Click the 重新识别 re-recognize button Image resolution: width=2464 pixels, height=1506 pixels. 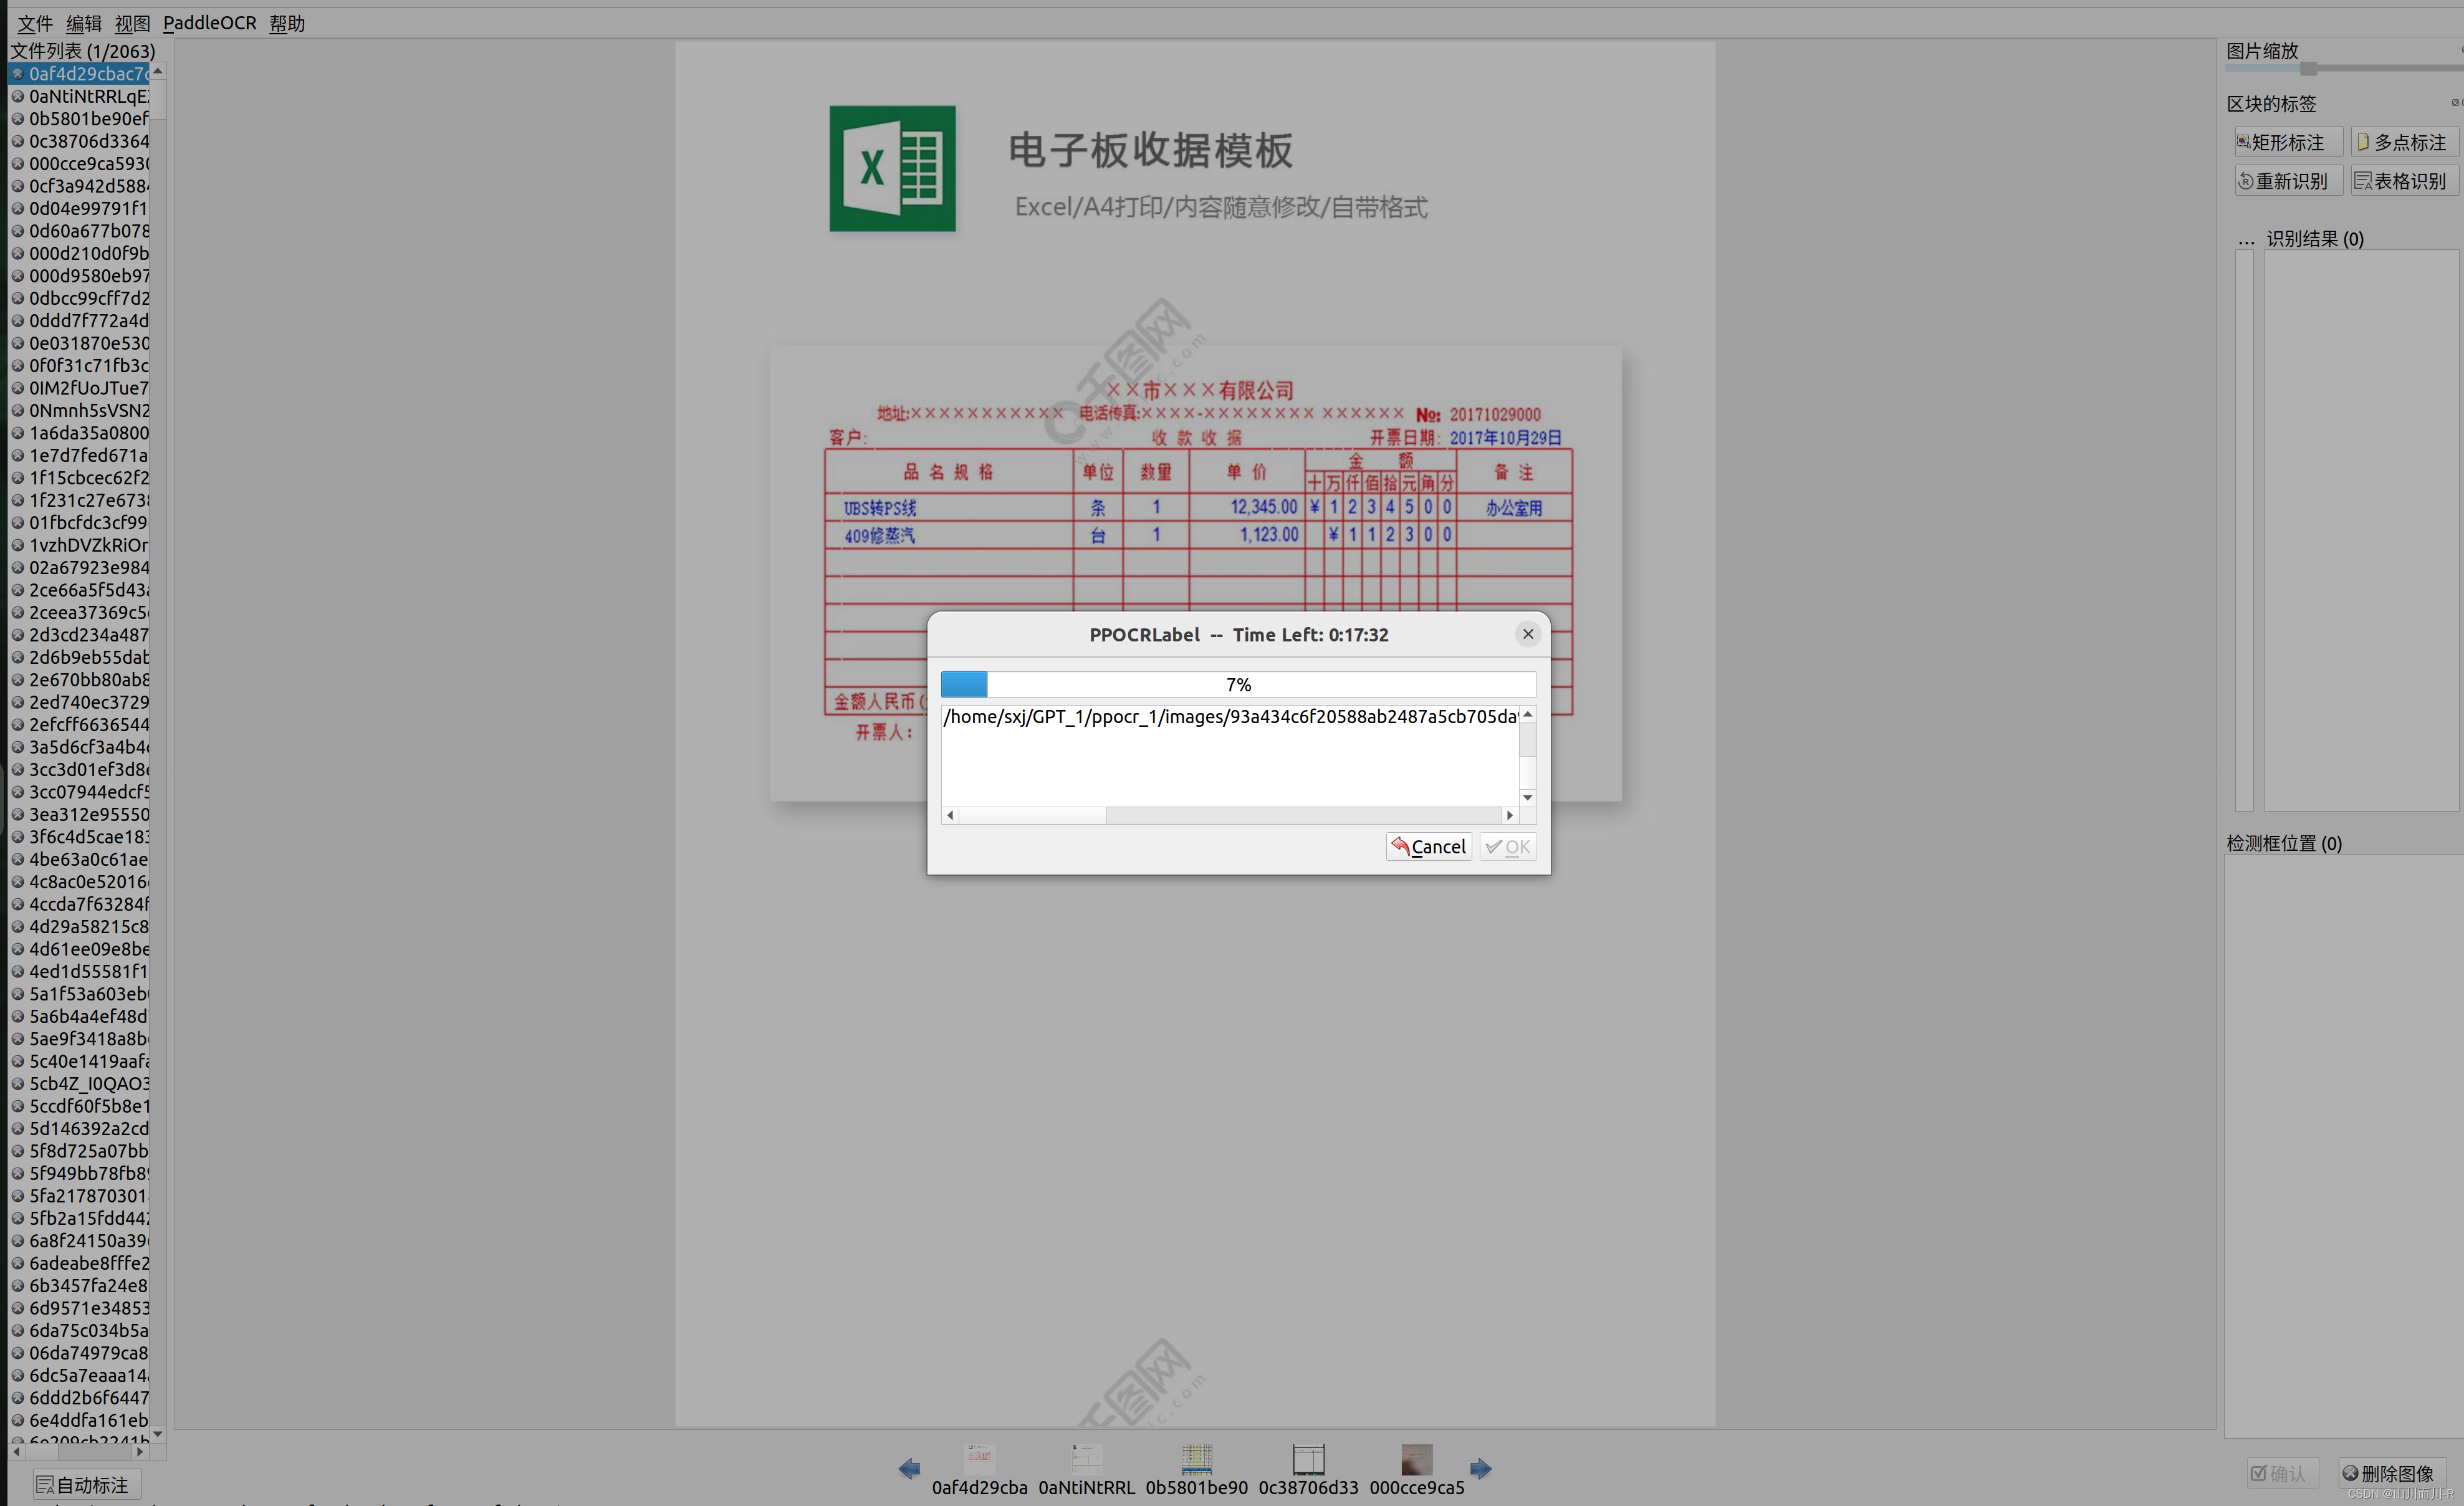[2288, 181]
